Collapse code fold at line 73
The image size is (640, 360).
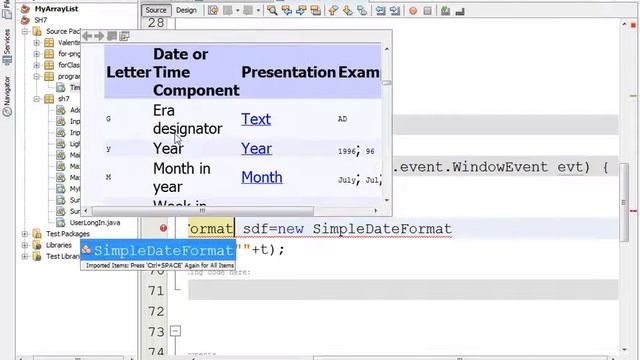tap(176, 331)
